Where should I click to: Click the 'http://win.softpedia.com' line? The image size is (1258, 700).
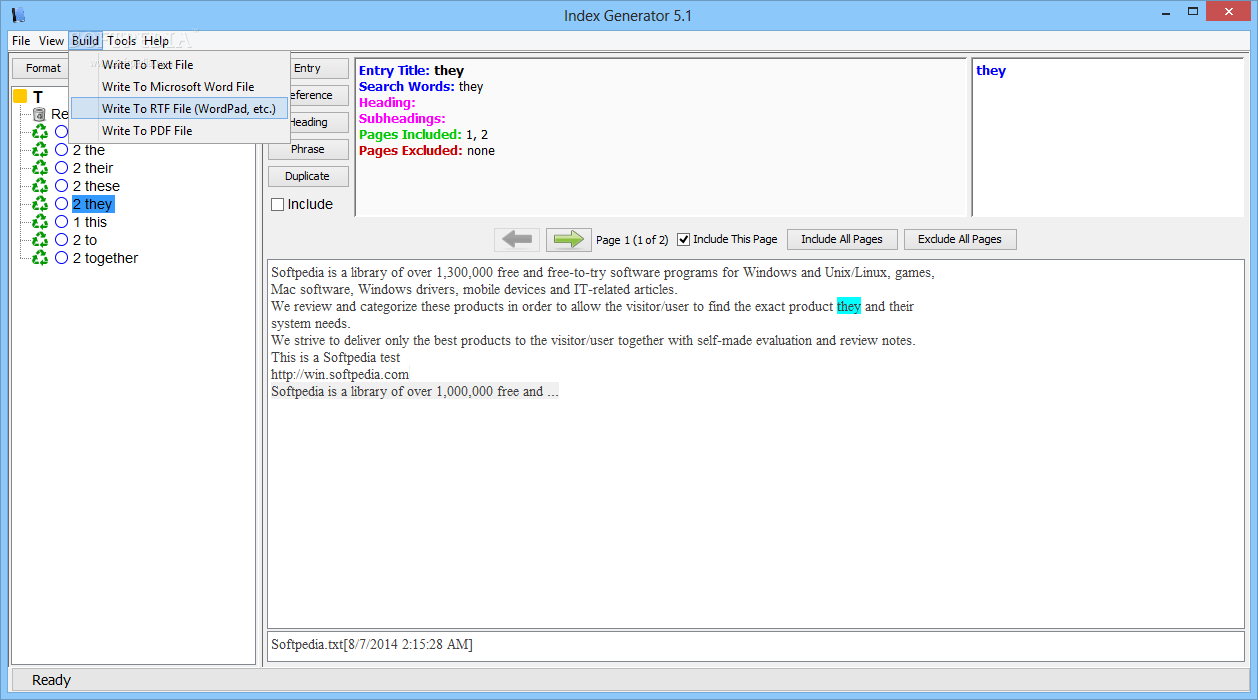[x=340, y=374]
